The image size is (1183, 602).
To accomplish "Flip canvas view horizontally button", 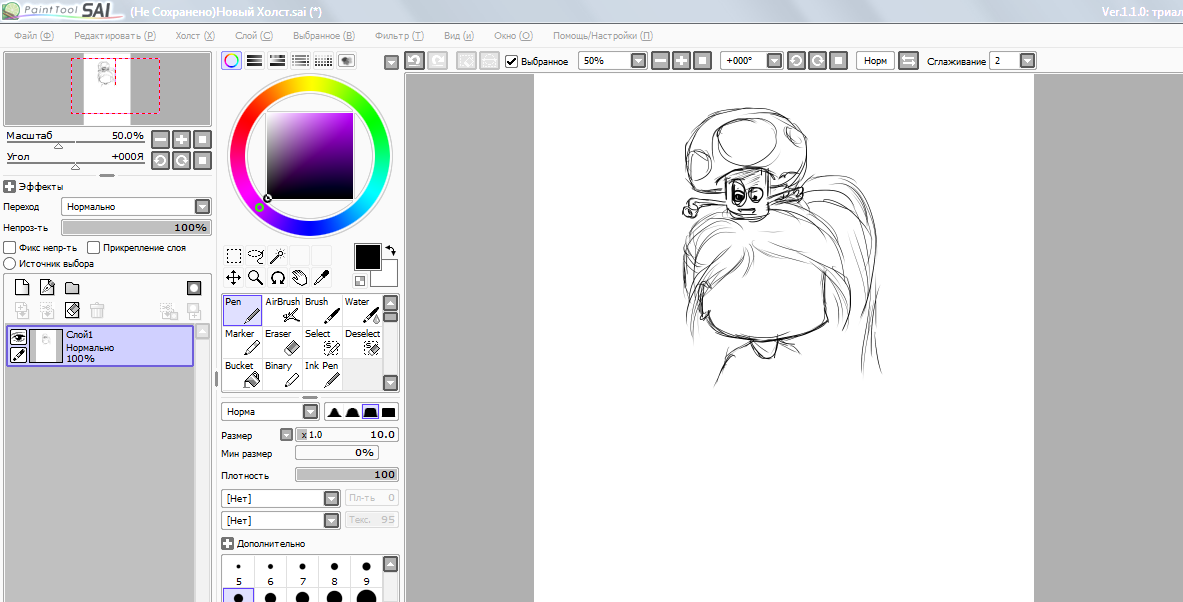I will [908, 60].
